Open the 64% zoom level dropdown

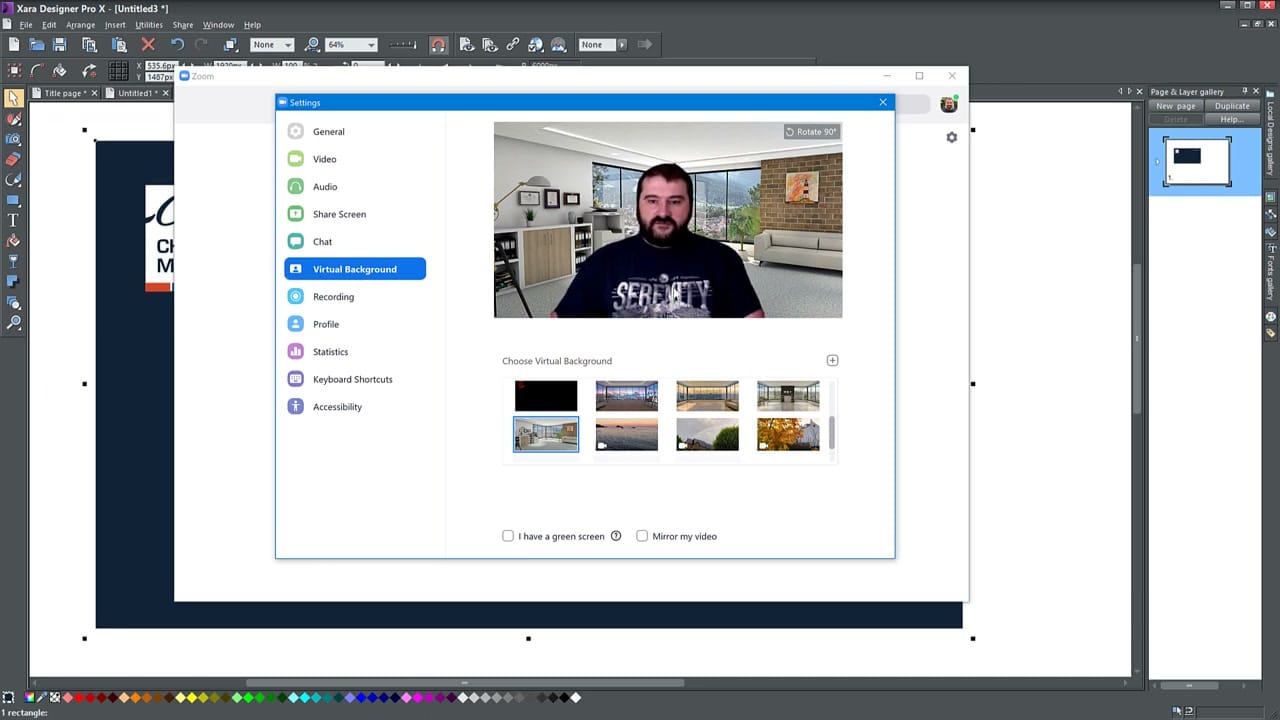click(370, 44)
